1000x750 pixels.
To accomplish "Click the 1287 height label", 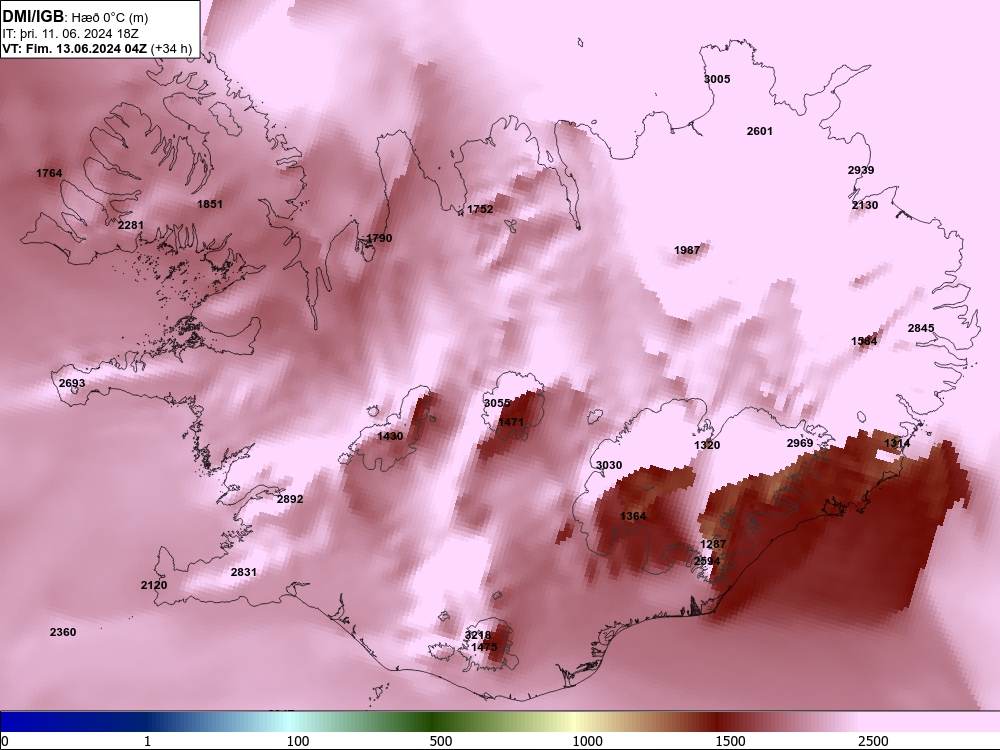I will [x=713, y=544].
